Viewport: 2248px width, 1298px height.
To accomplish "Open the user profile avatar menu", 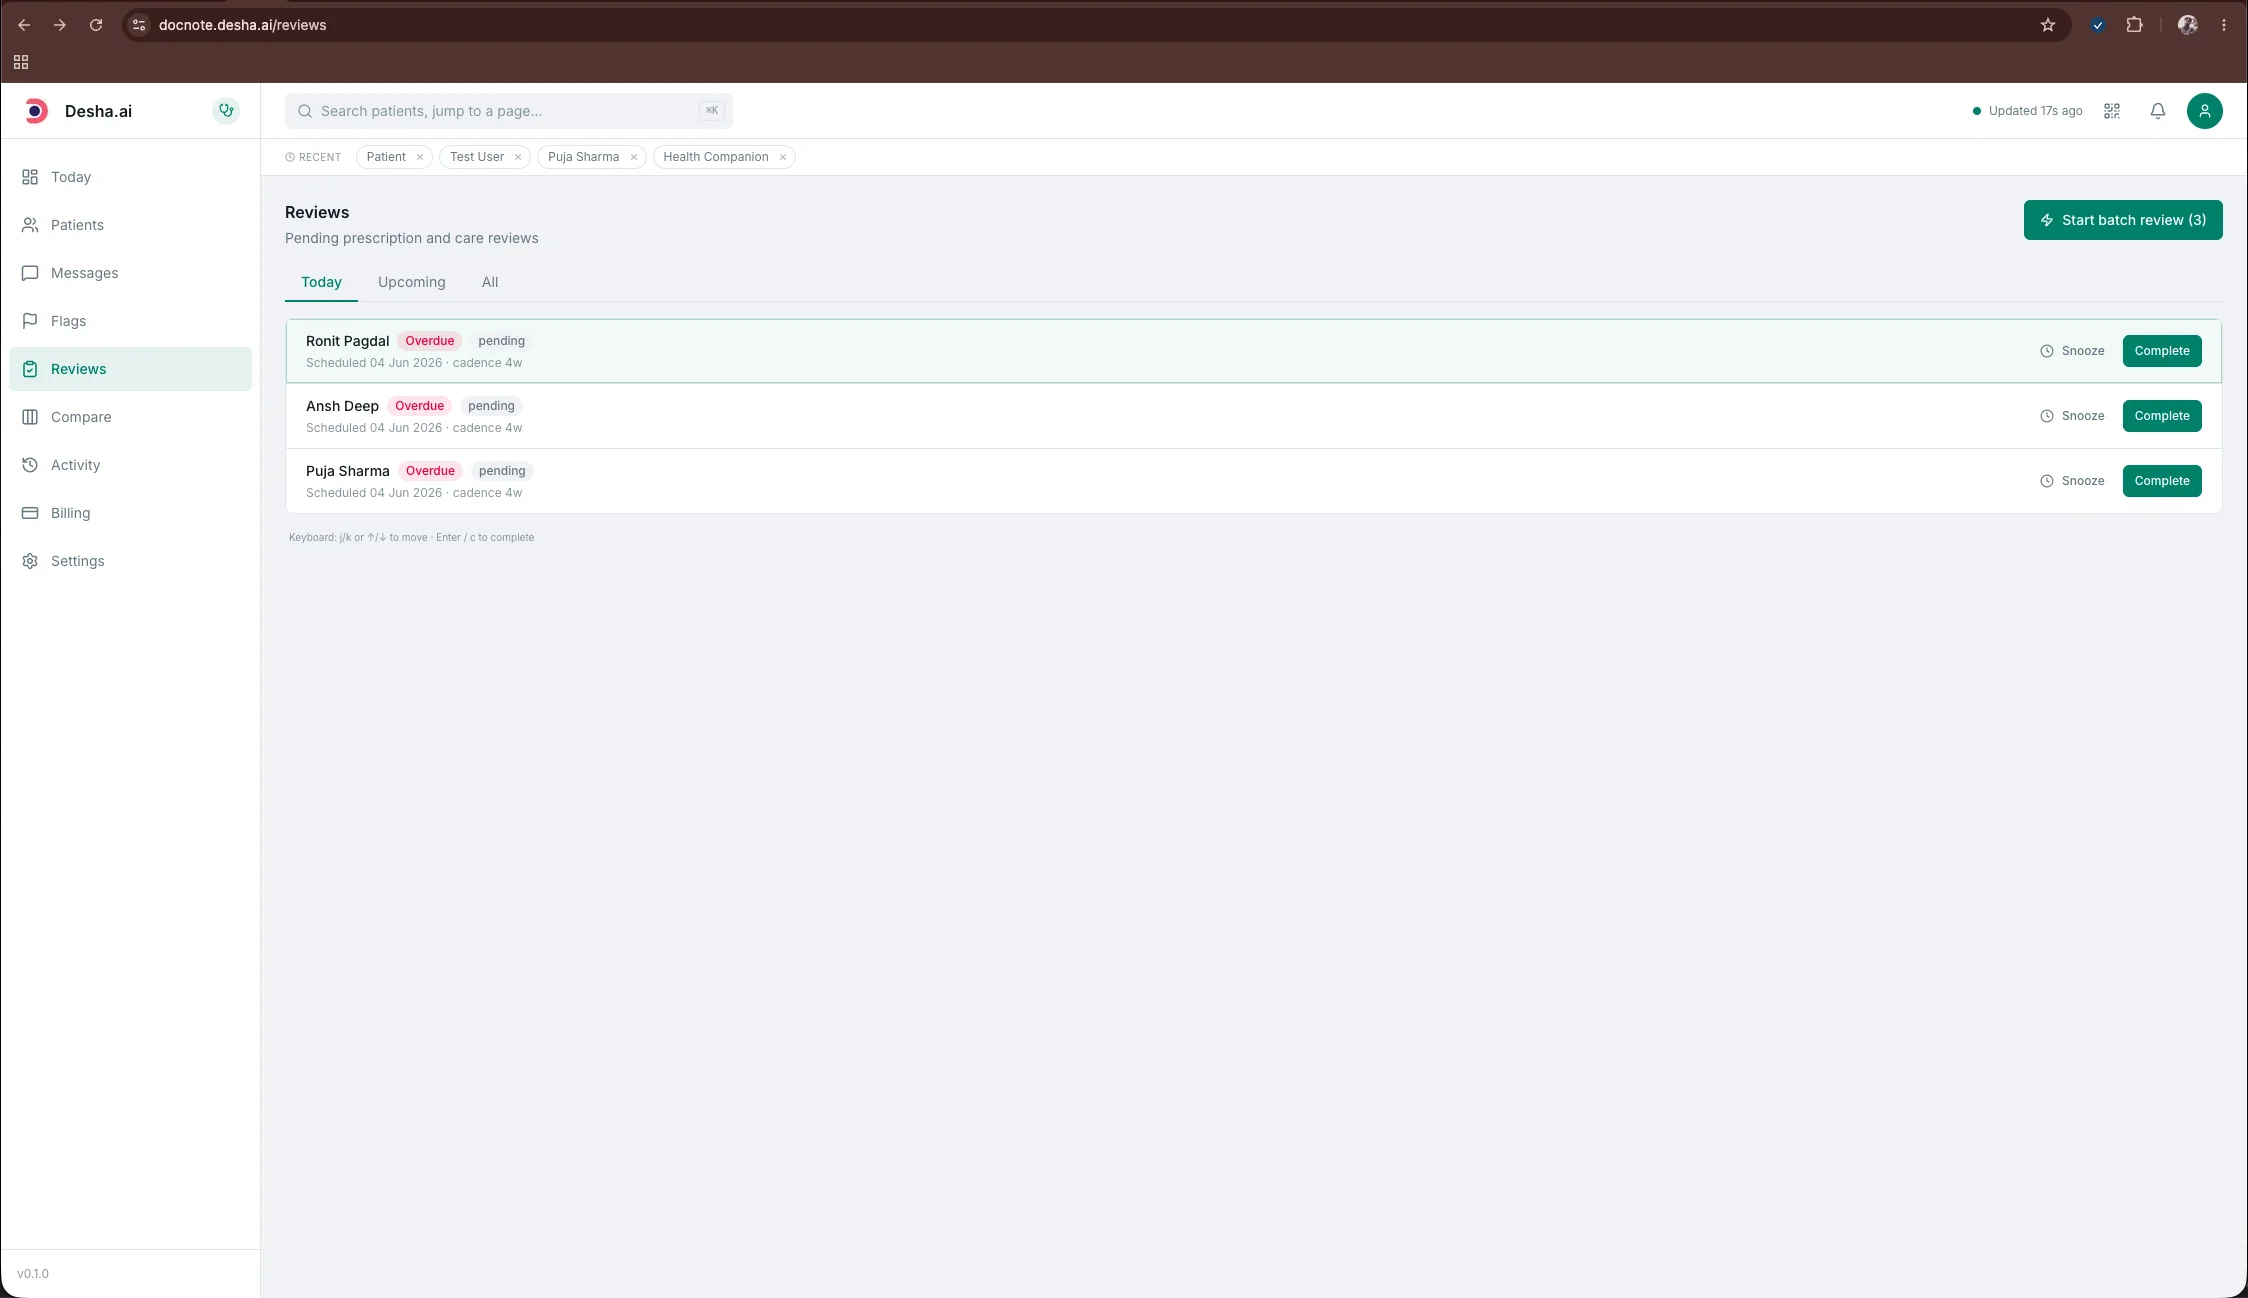I will point(2205,111).
